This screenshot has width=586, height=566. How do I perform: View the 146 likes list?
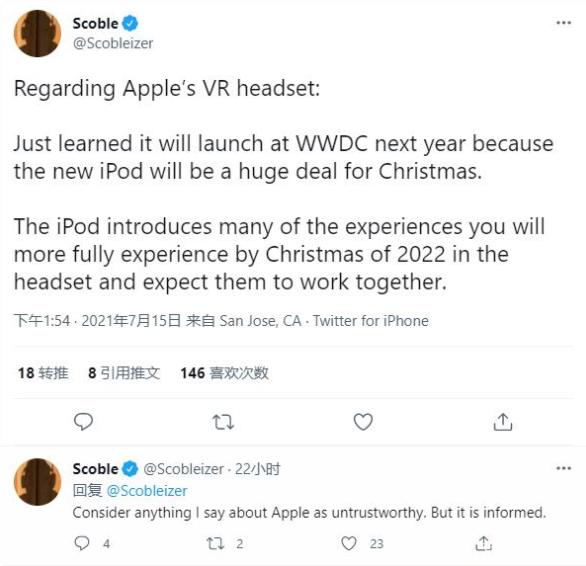point(224,373)
